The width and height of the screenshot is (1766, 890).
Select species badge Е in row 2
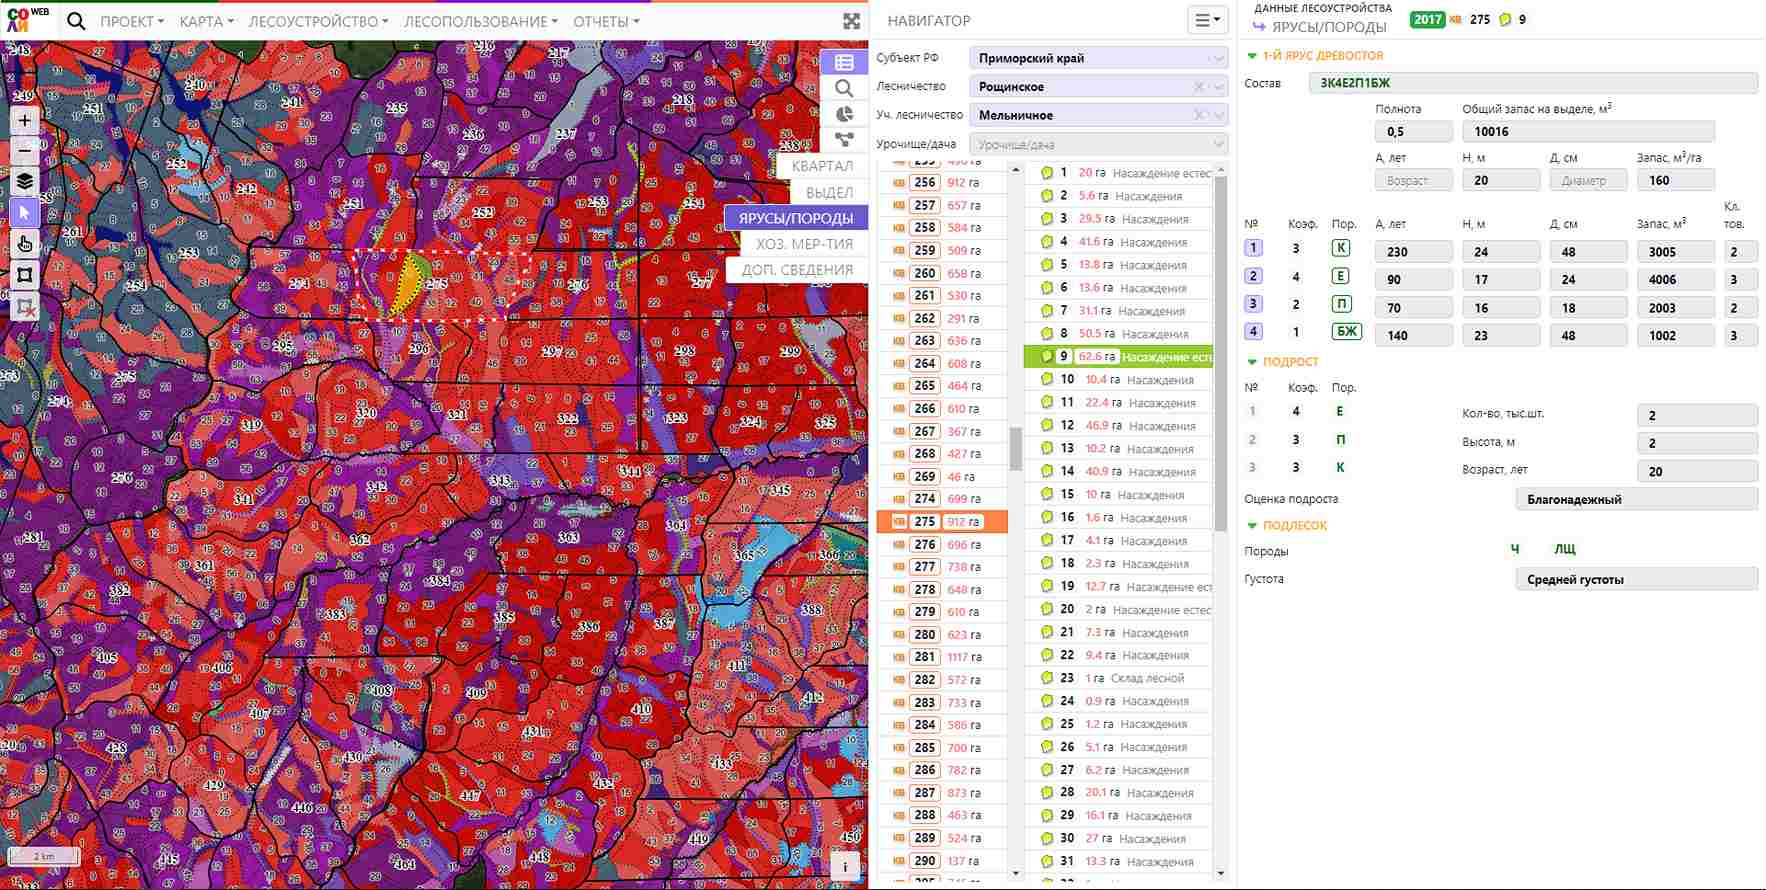[x=1342, y=276]
